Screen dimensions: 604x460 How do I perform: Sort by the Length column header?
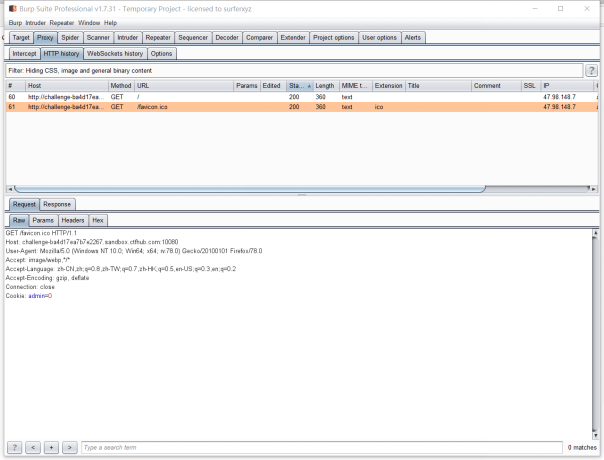pos(326,86)
